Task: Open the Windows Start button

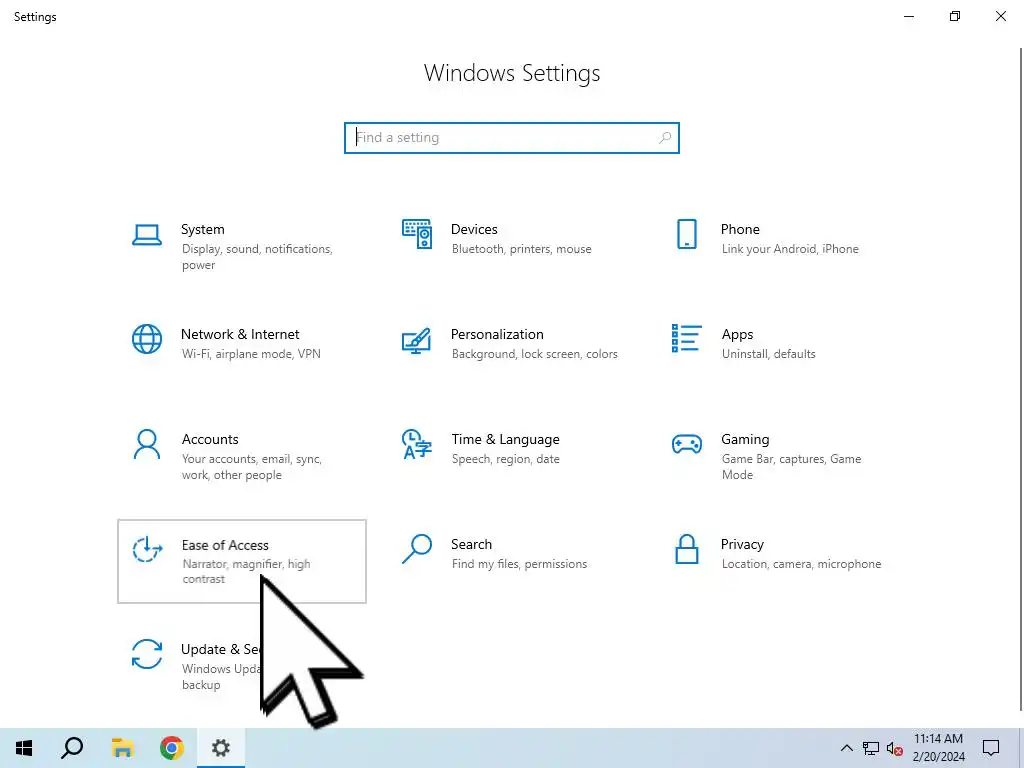Action: (24, 748)
